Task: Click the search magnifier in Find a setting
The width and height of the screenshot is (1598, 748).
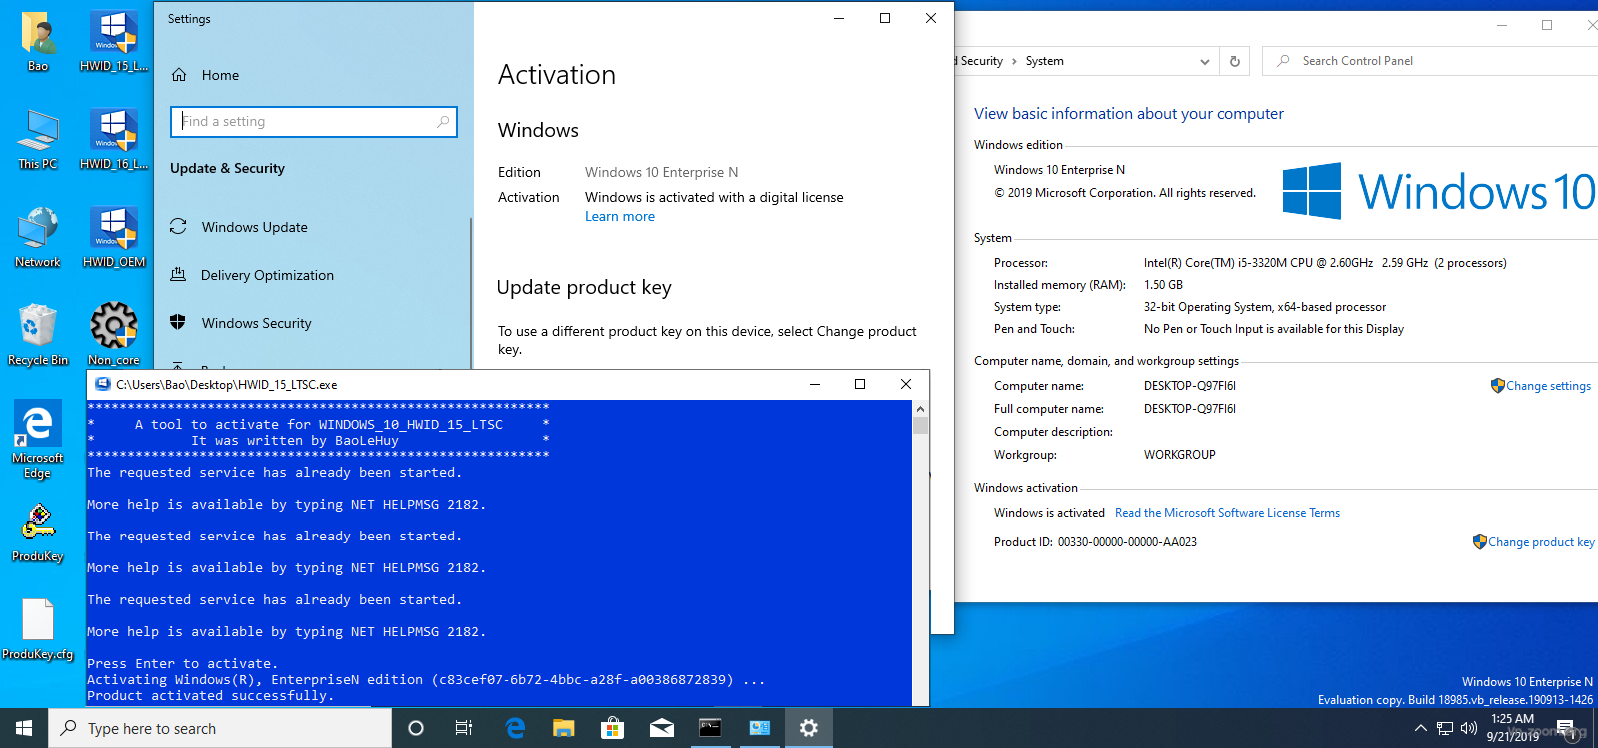Action: [443, 121]
